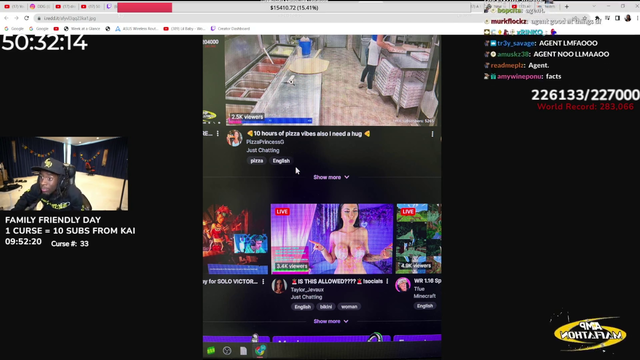Click the Curse #: 33 counter text
The width and height of the screenshot is (640, 360).
pyautogui.click(x=70, y=244)
